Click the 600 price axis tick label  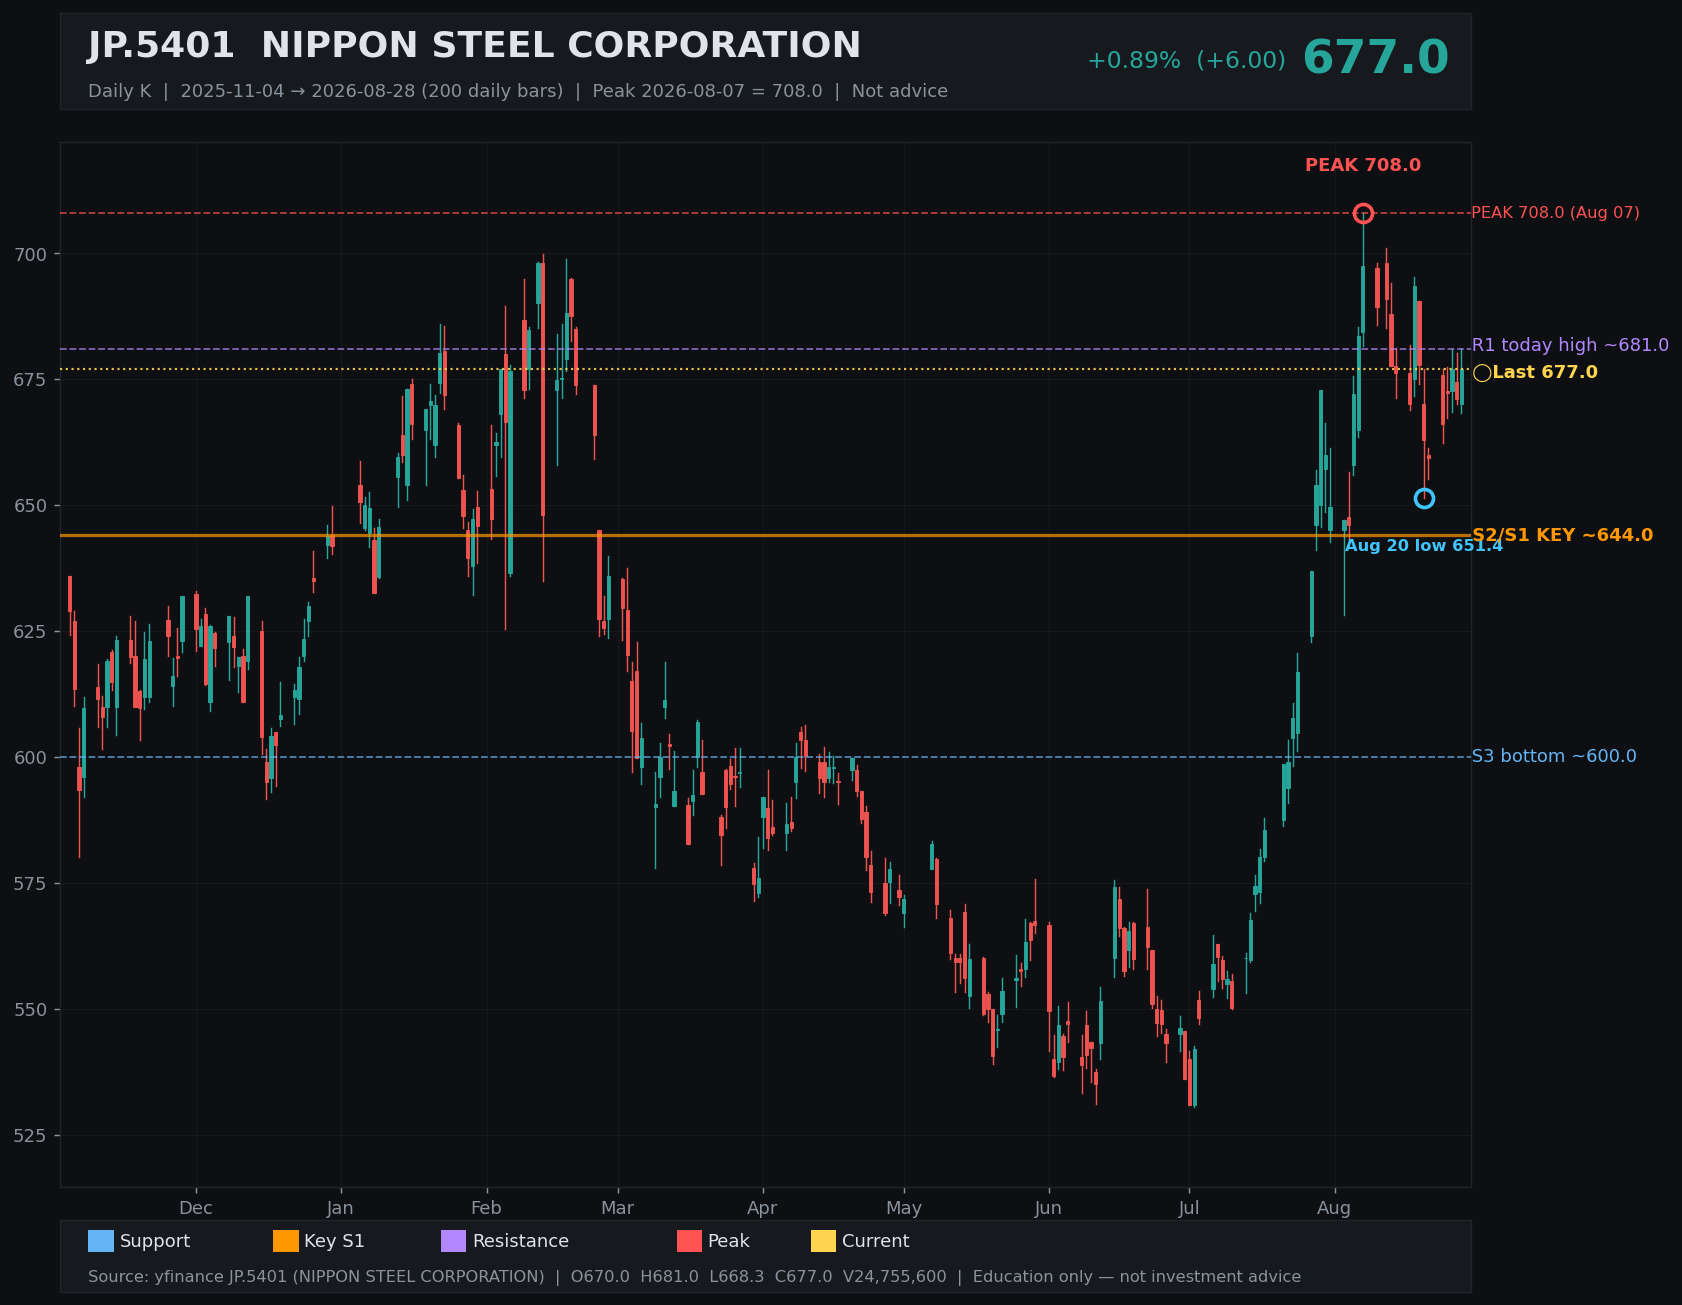[x=31, y=758]
